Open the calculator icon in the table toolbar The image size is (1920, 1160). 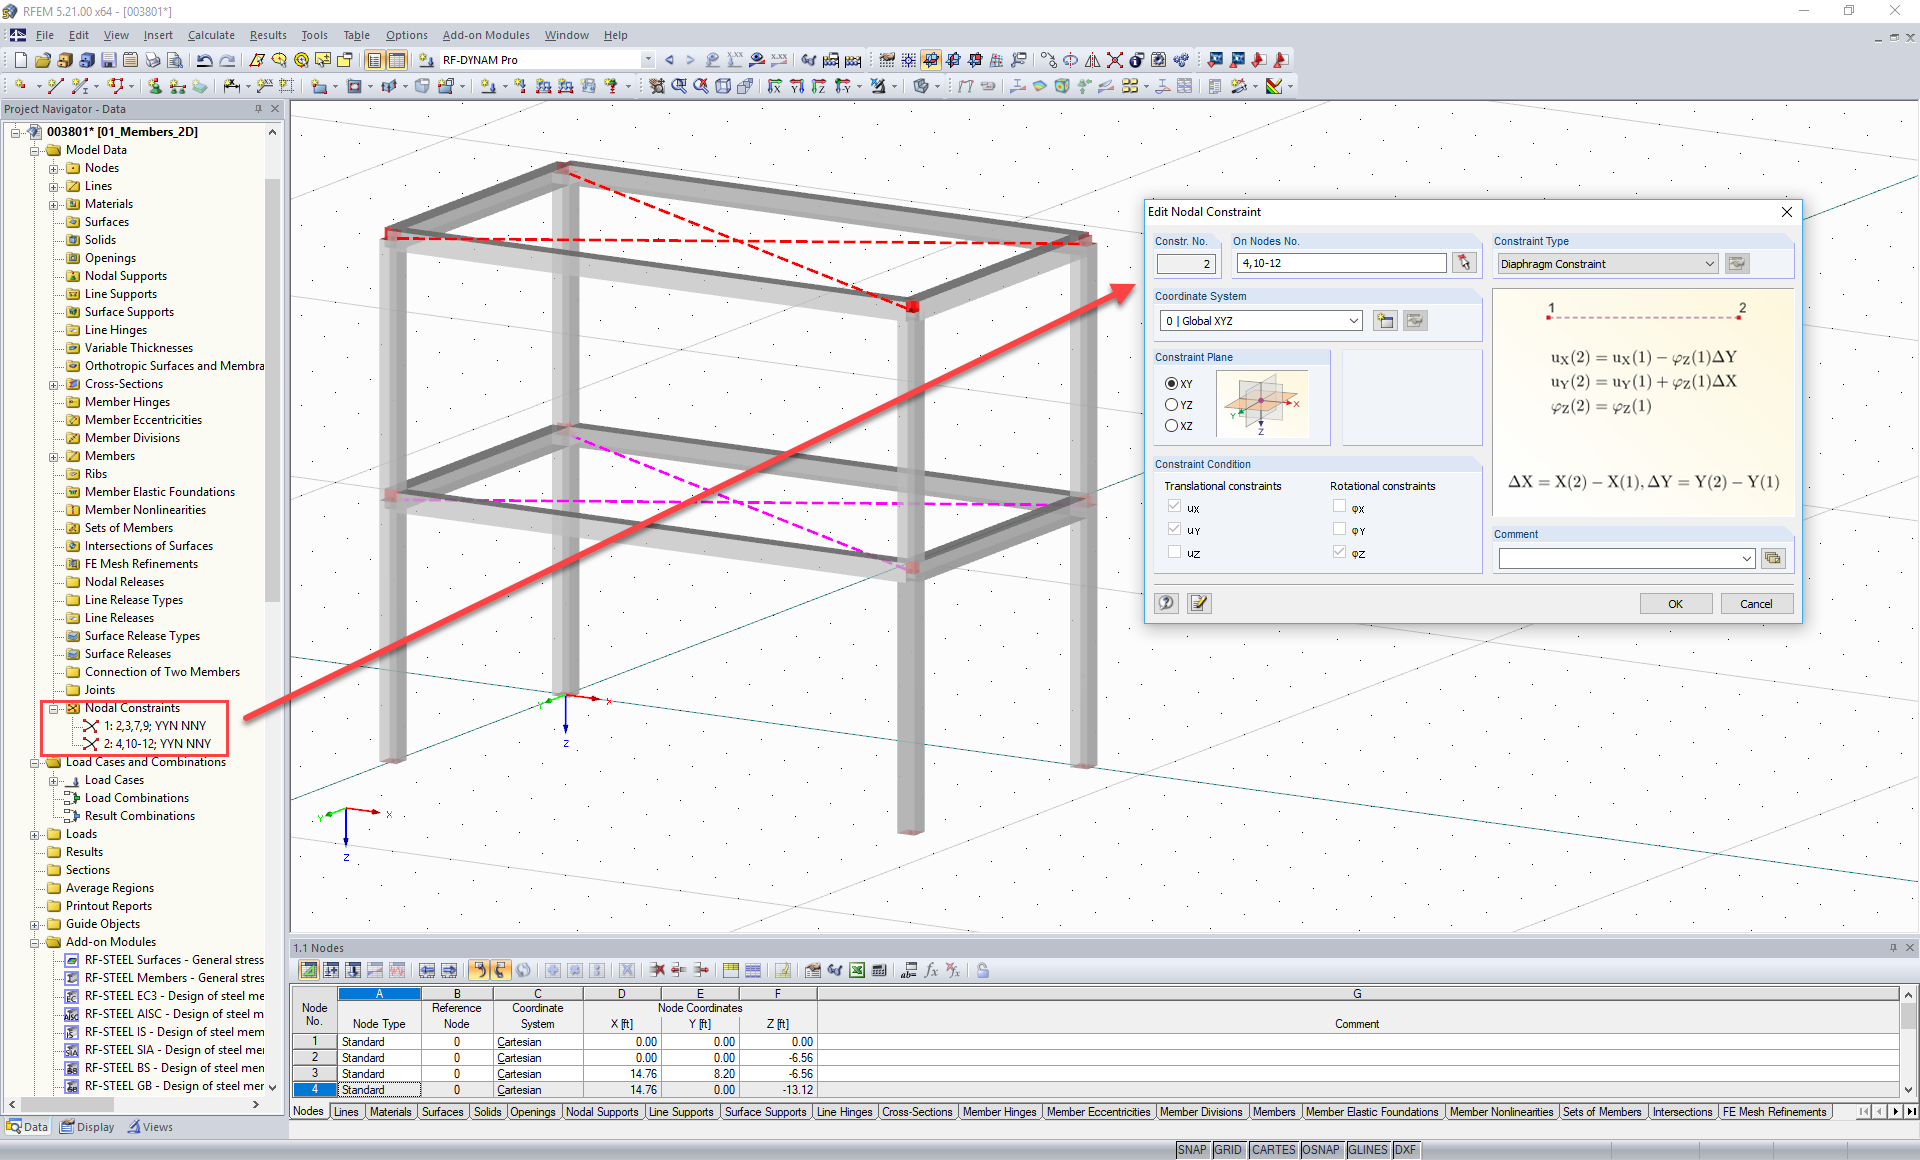click(x=879, y=970)
